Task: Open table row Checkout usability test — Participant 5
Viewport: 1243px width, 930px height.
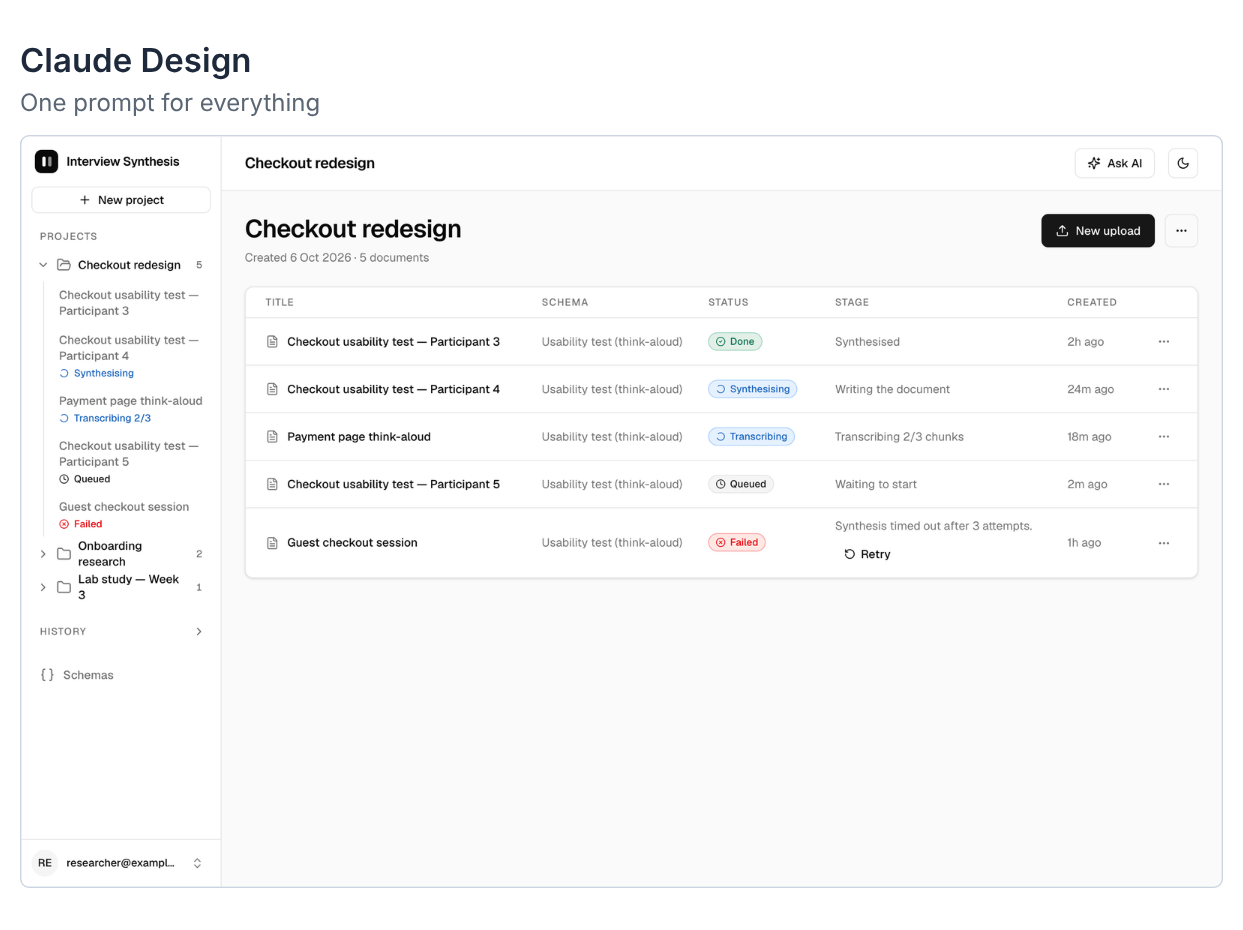Action: [721, 484]
